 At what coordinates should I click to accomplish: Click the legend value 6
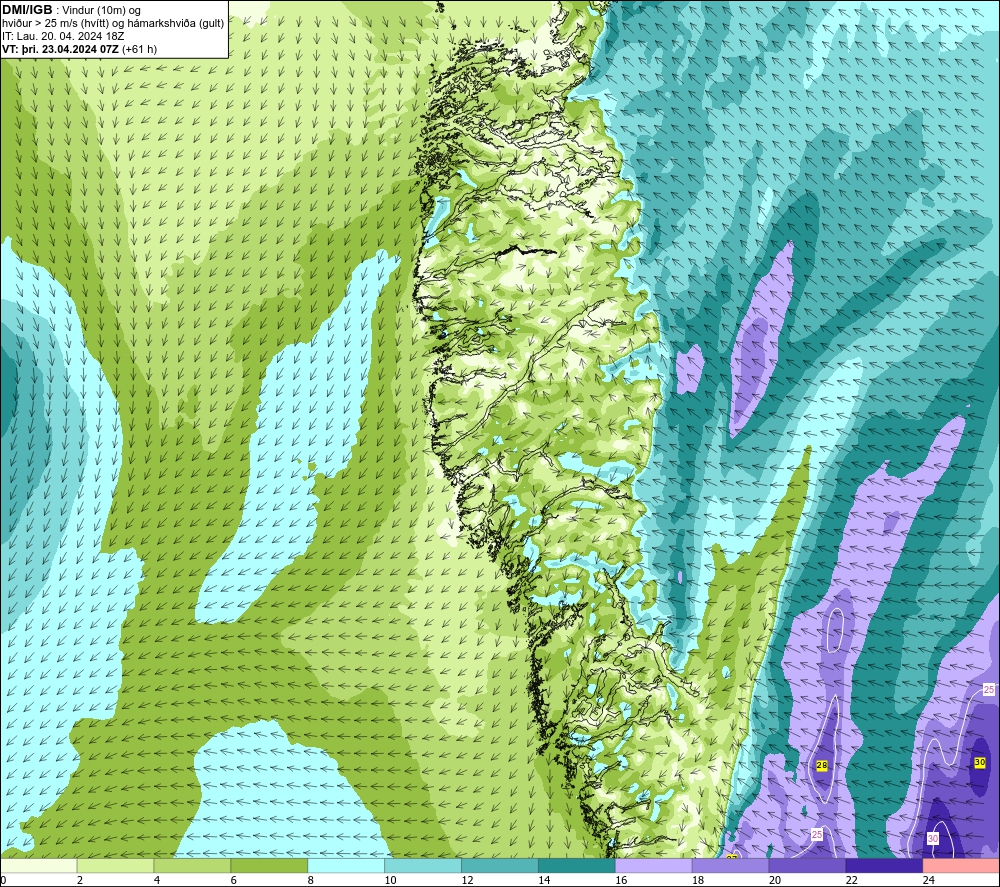[x=233, y=880]
